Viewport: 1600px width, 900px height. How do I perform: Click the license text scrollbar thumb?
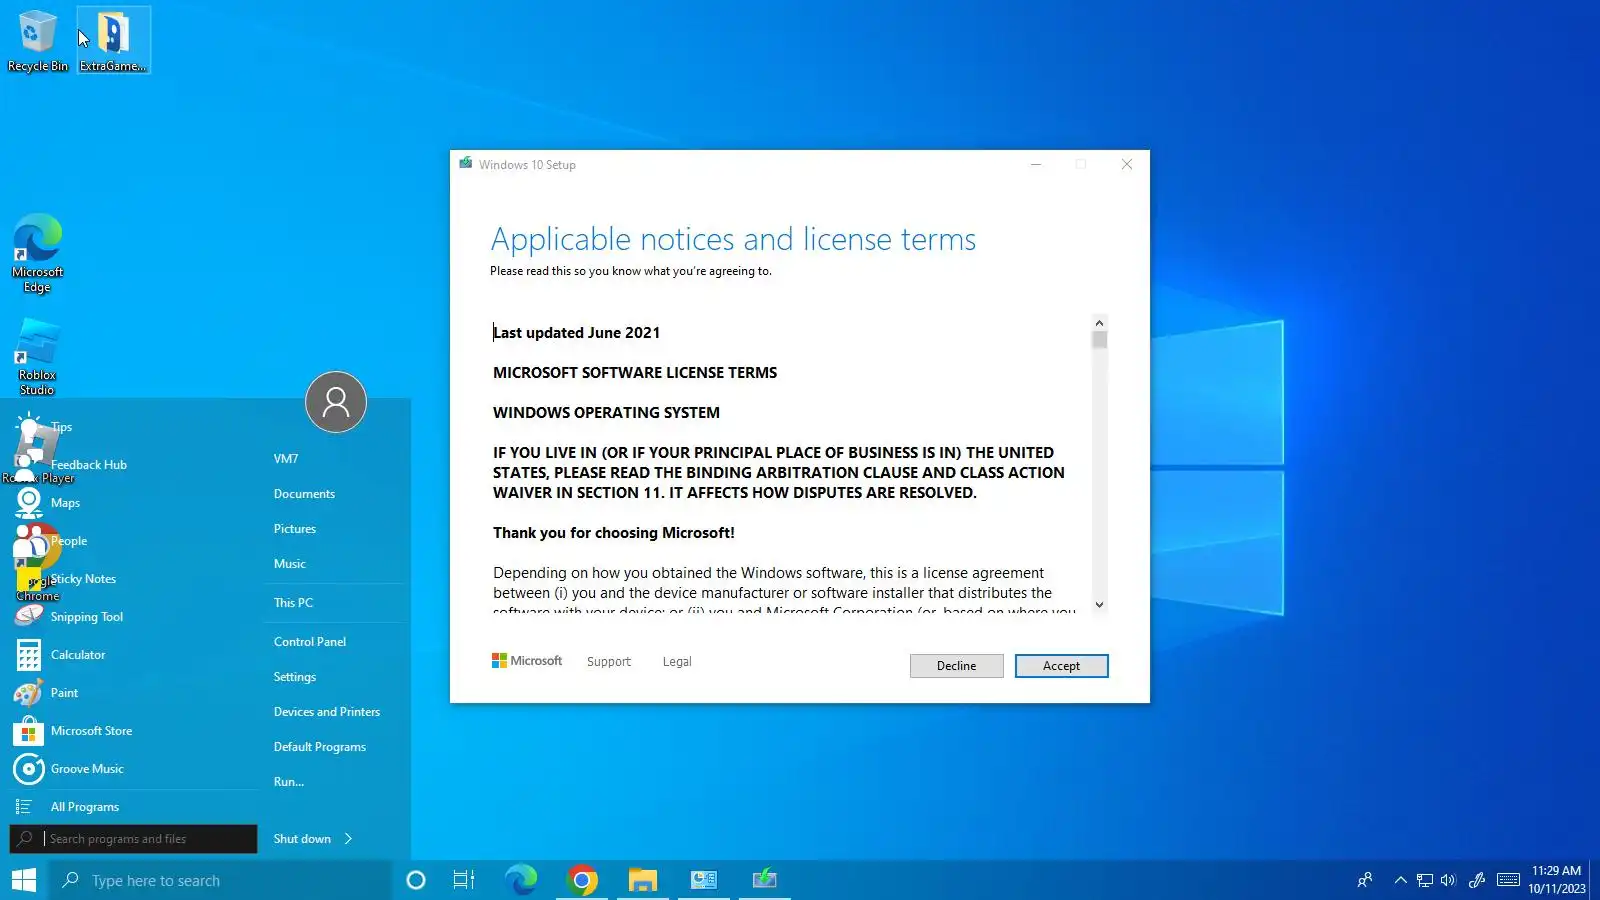[x=1099, y=340]
